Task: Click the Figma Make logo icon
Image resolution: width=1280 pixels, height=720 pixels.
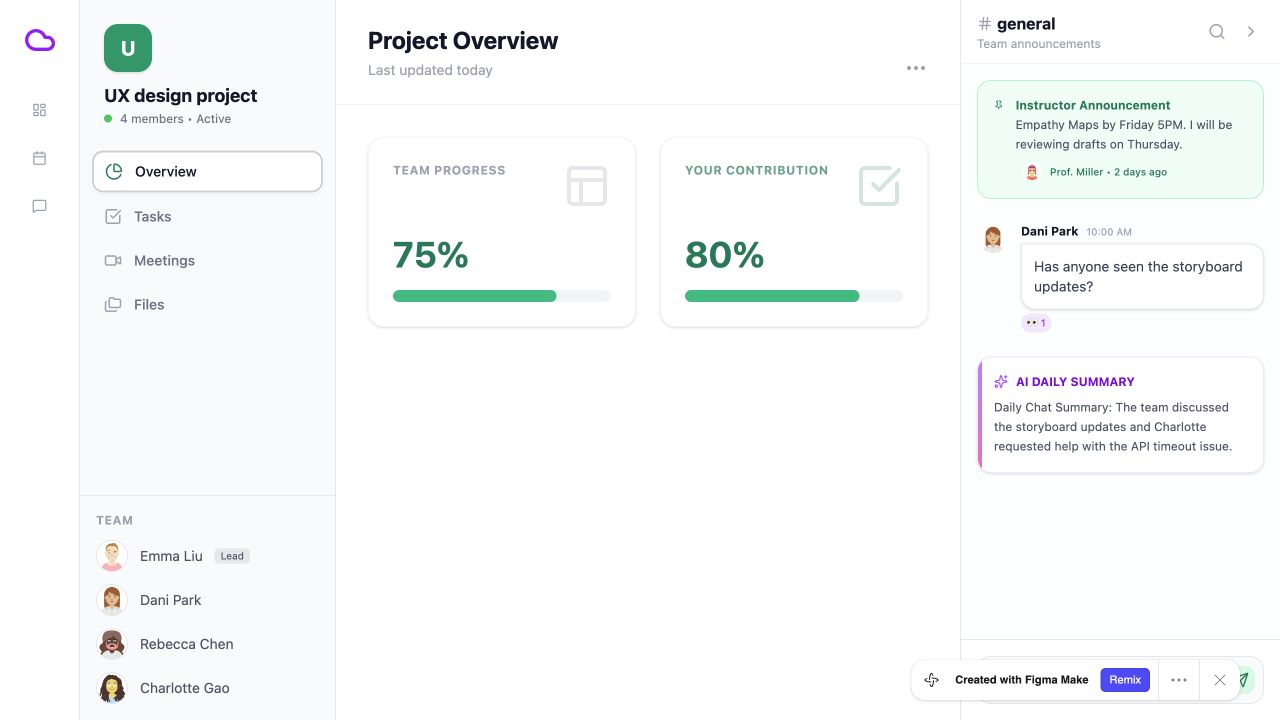Action: tap(932, 680)
